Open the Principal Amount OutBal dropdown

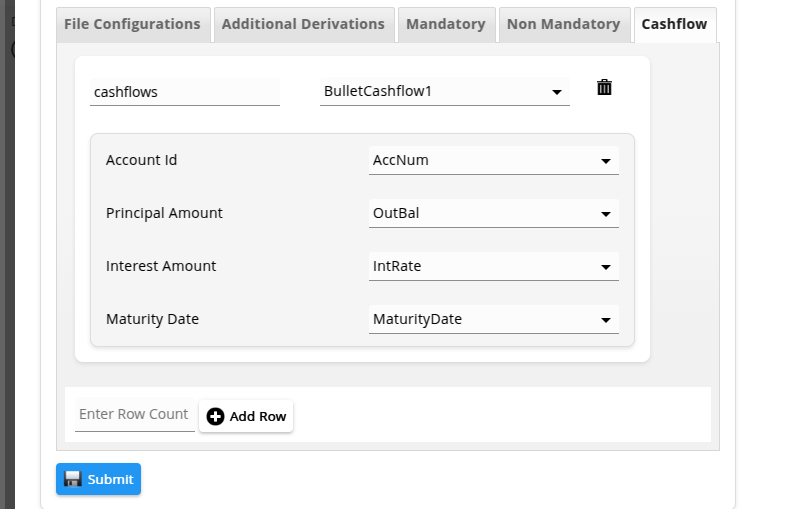494,213
